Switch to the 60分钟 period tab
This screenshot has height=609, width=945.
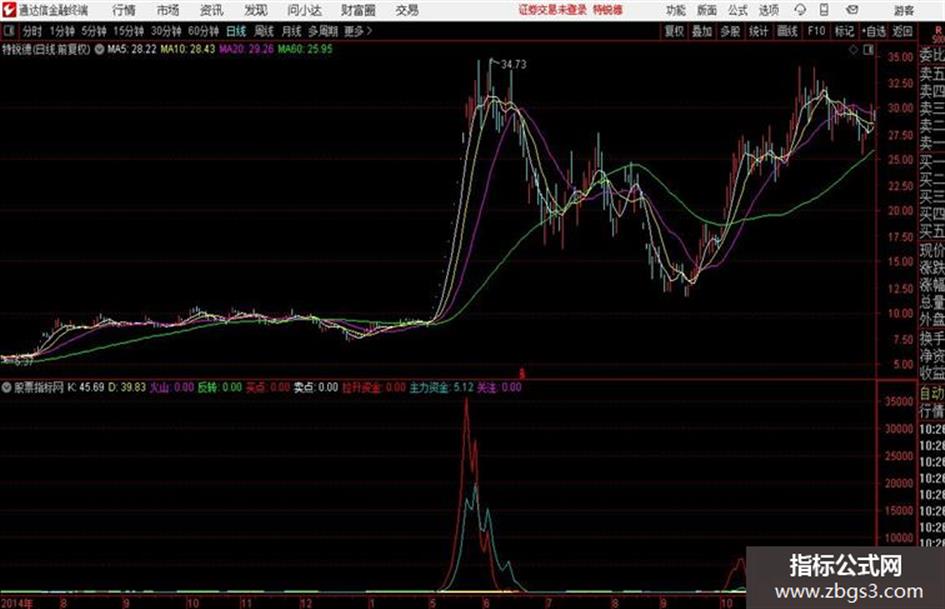(x=203, y=31)
